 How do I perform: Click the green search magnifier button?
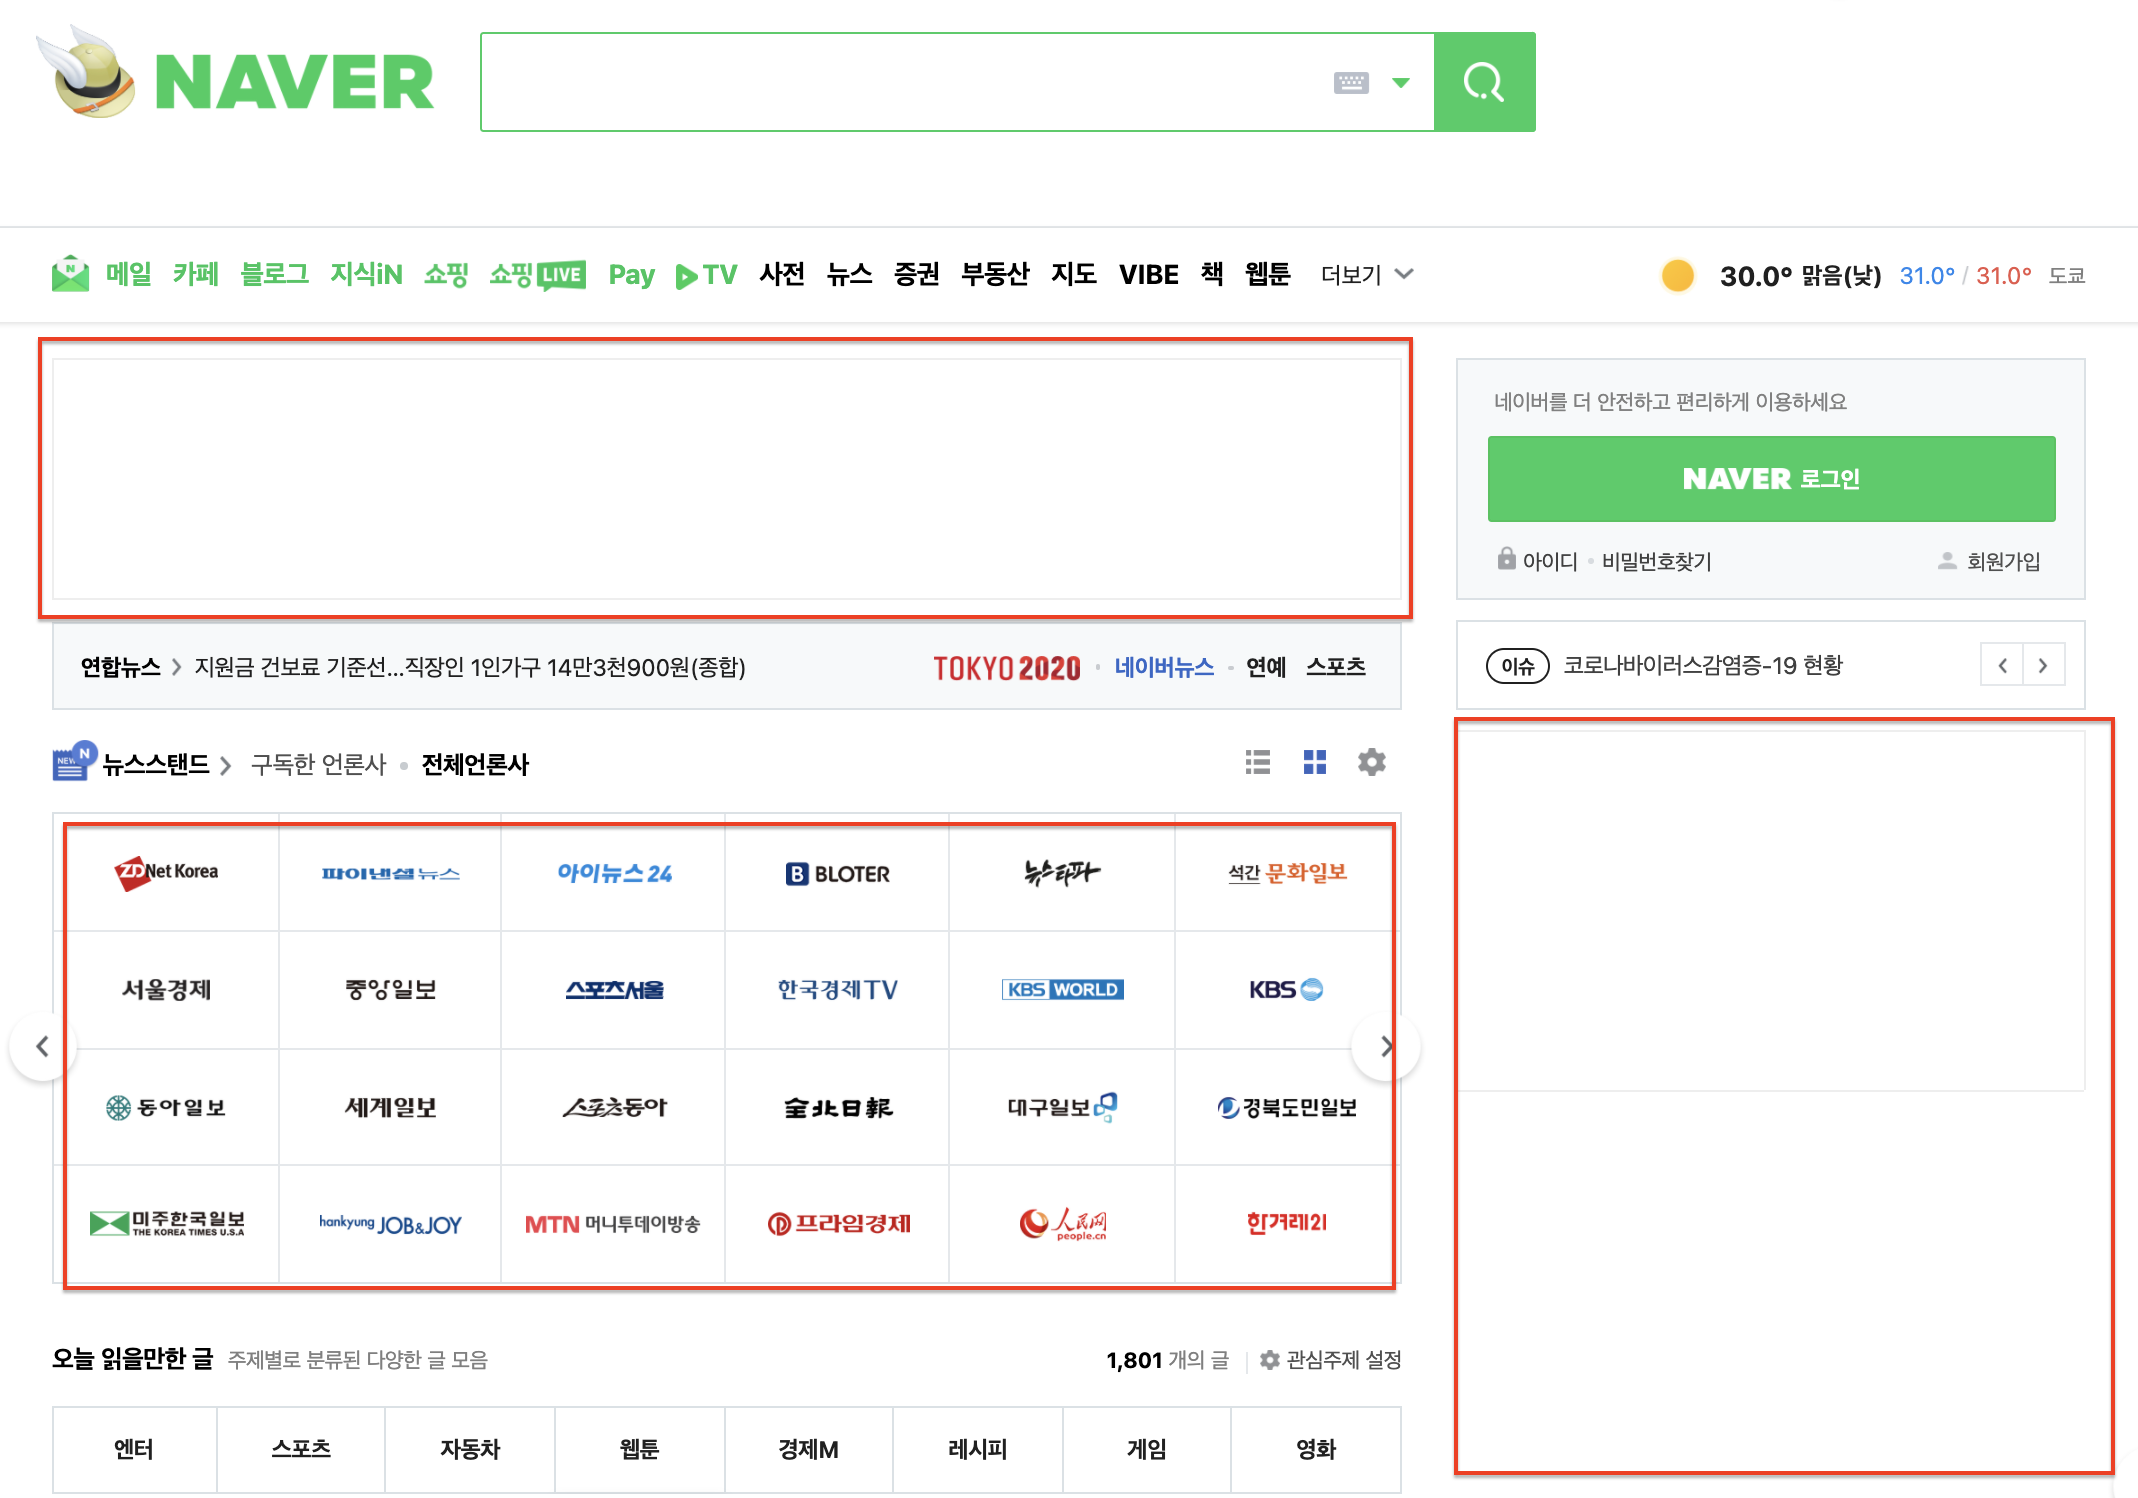1484,82
